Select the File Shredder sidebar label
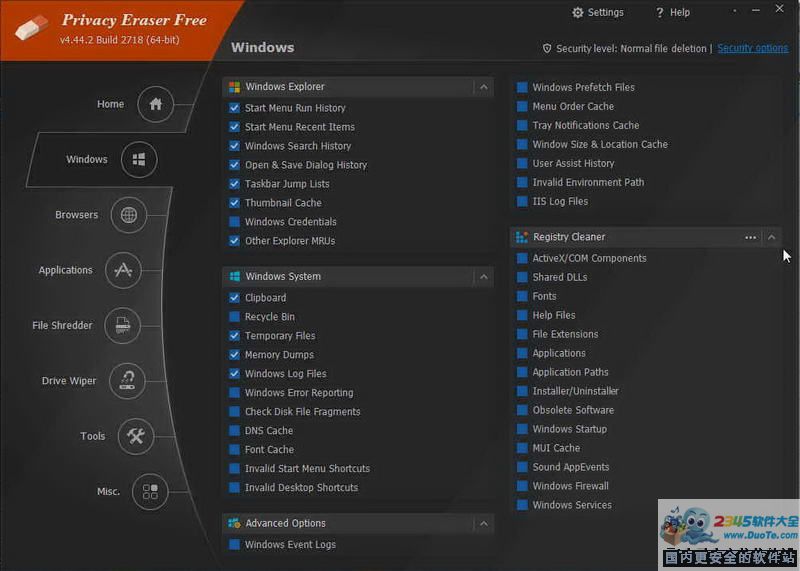This screenshot has width=800, height=571. point(62,326)
